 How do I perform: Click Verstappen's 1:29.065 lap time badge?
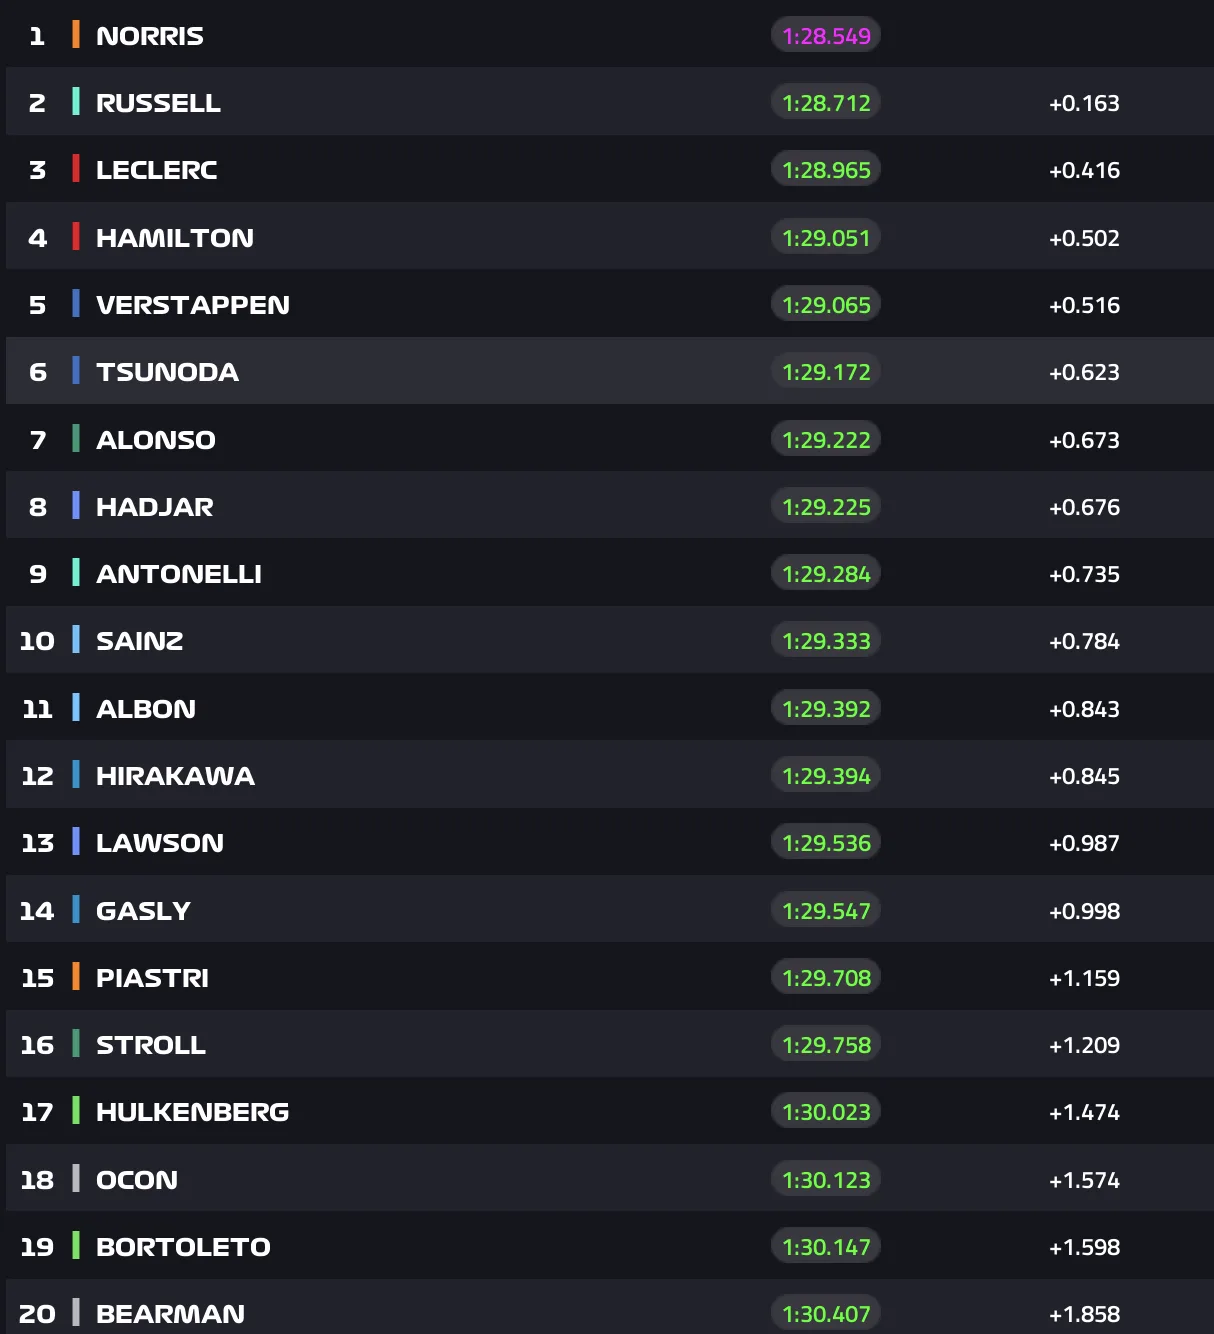click(826, 305)
